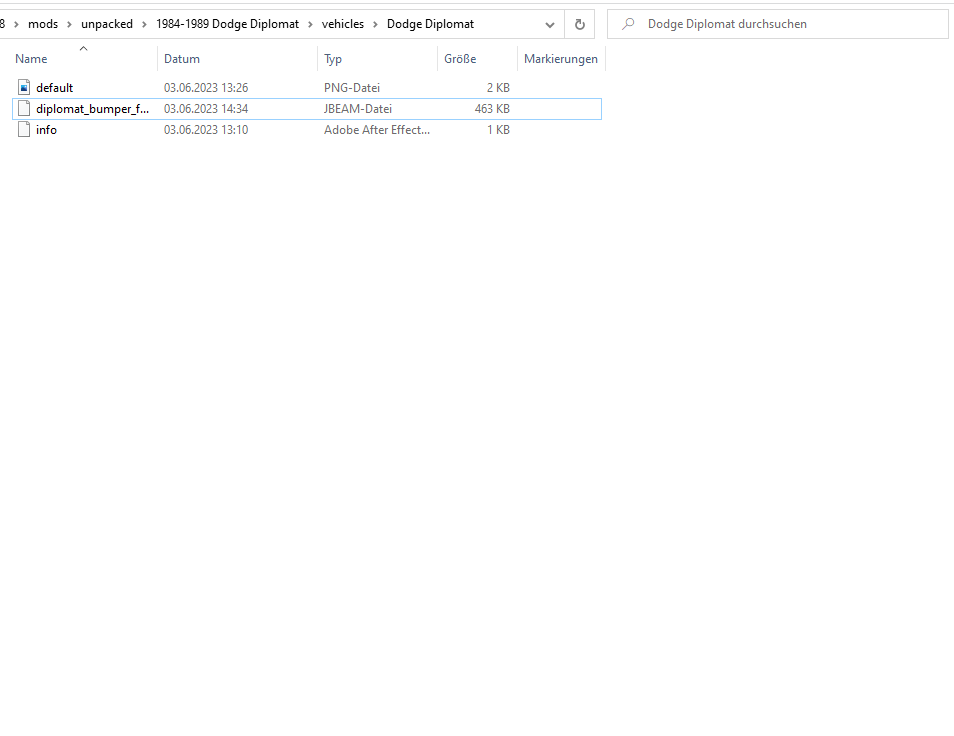This screenshot has height=736, width=954.
Task: Focus the Dodge Diplomat durchsuchen search box
Action: [x=778, y=24]
